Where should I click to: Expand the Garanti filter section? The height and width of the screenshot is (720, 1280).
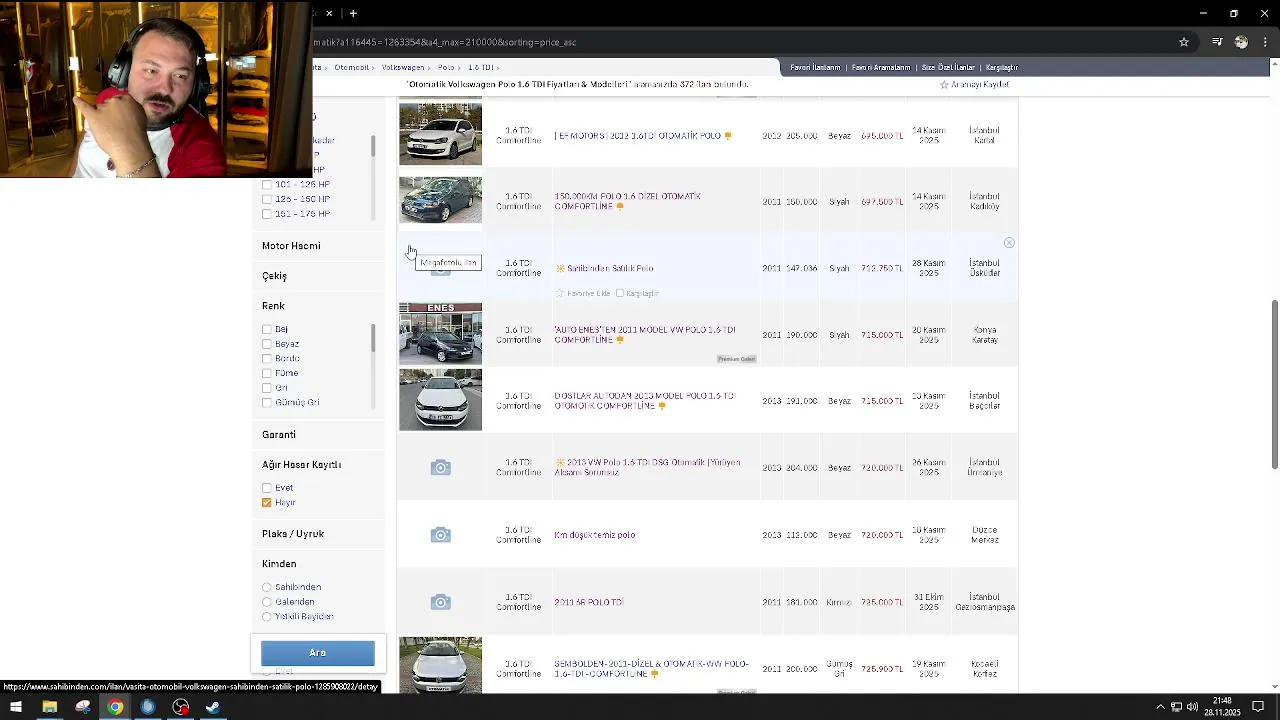click(279, 435)
